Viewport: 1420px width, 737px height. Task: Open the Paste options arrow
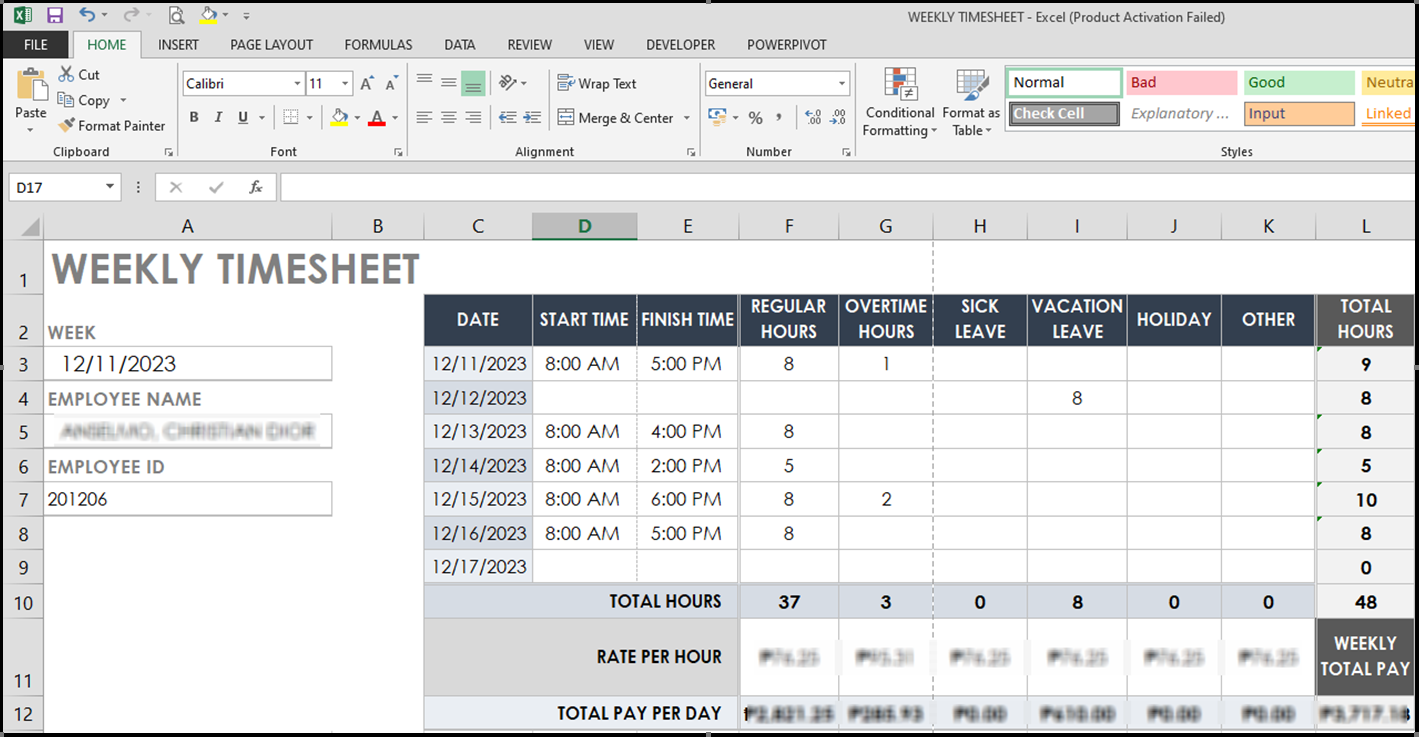point(31,130)
